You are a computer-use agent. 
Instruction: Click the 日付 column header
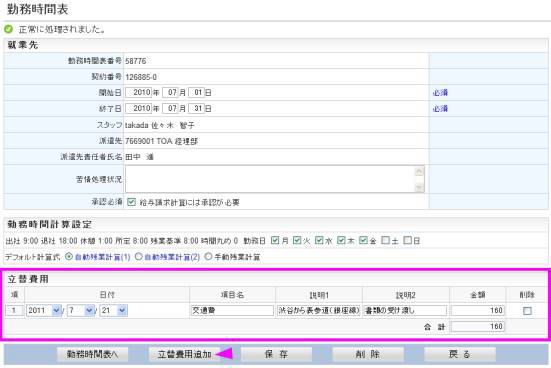point(107,295)
